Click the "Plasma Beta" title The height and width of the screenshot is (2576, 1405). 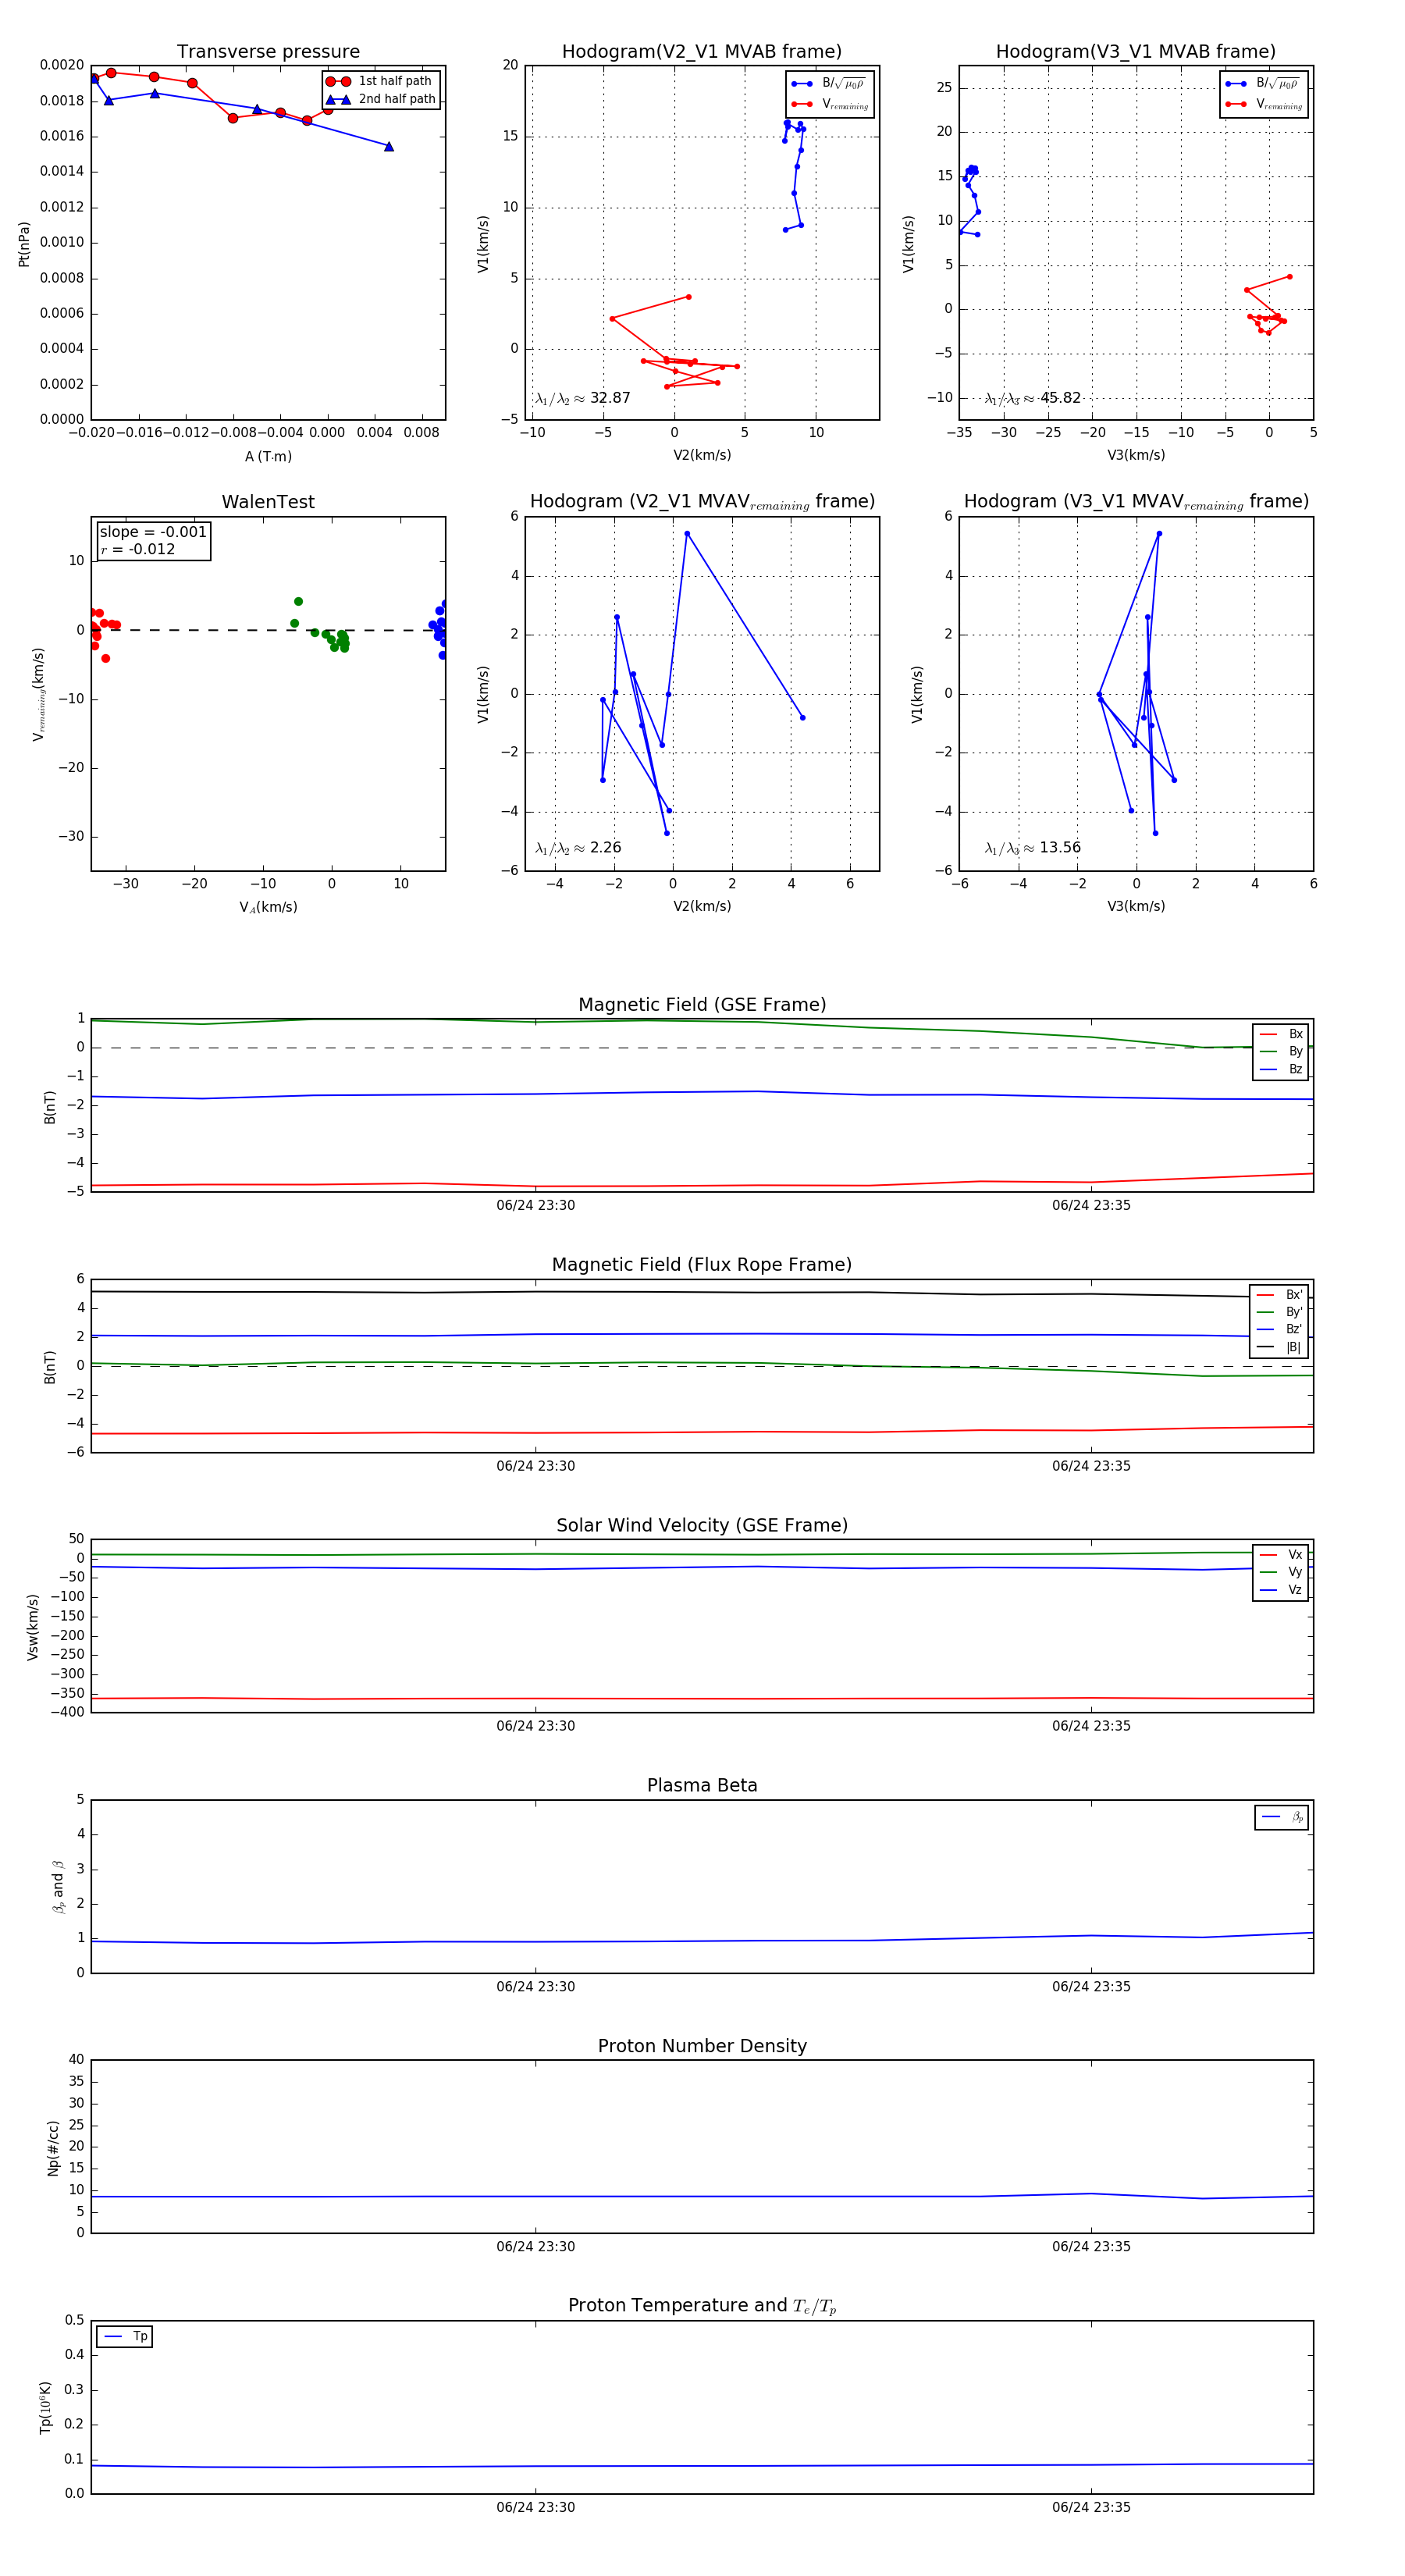702,1786
